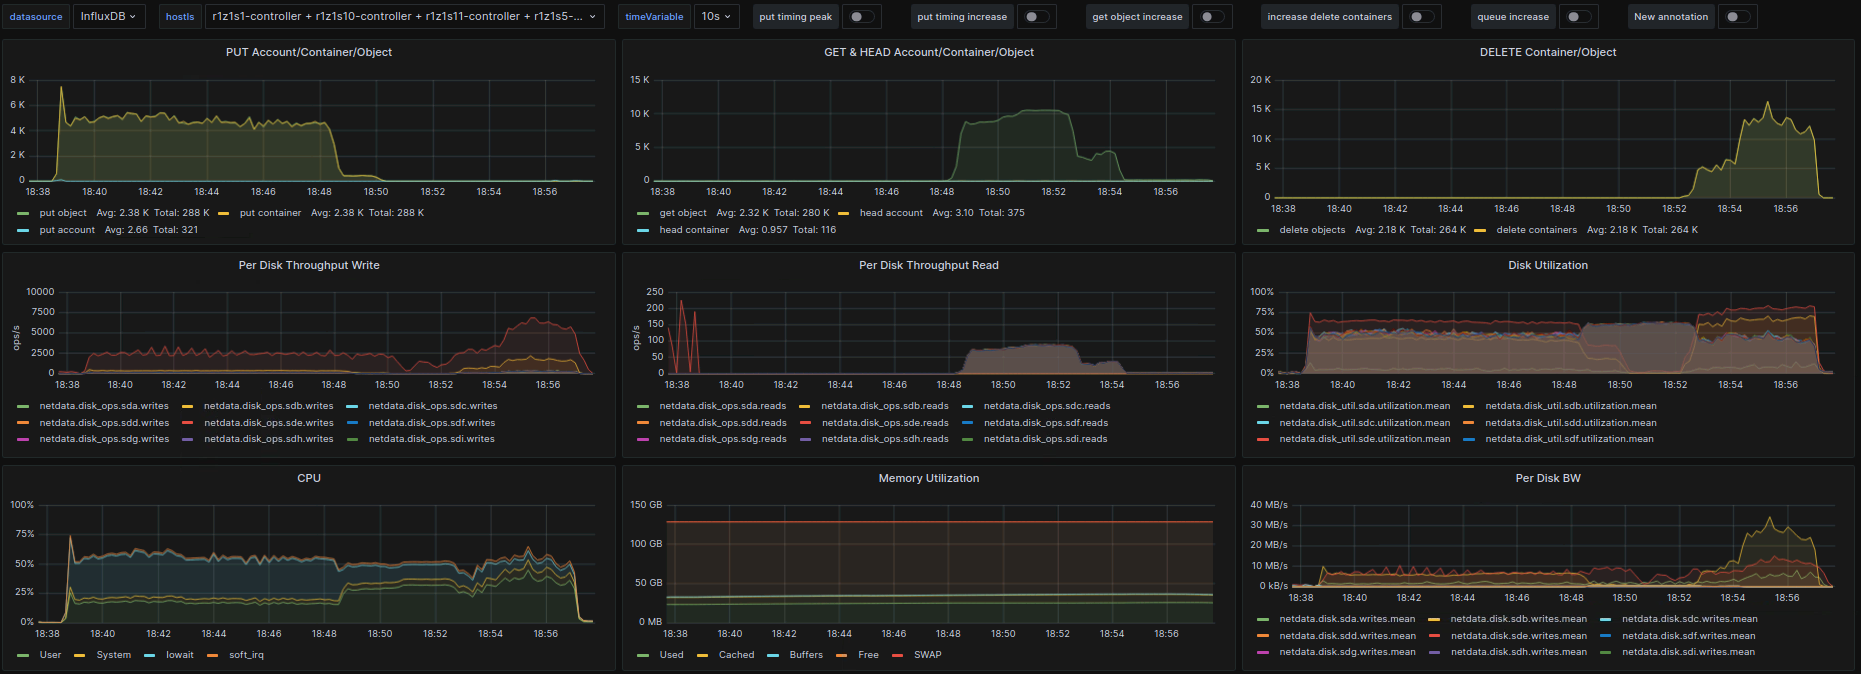Click the Memory Utilization panel header
The width and height of the screenshot is (1861, 674).
928,478
